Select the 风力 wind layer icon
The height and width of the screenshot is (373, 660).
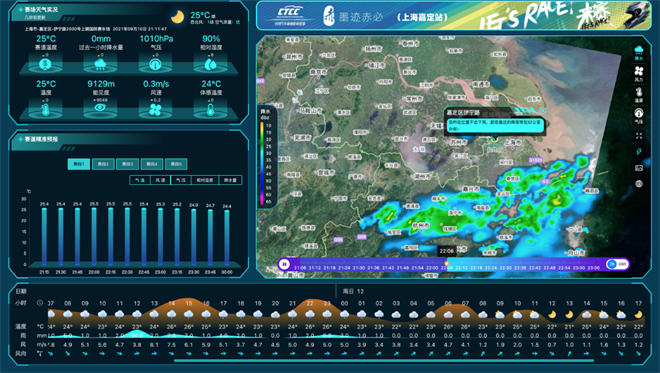[639, 74]
